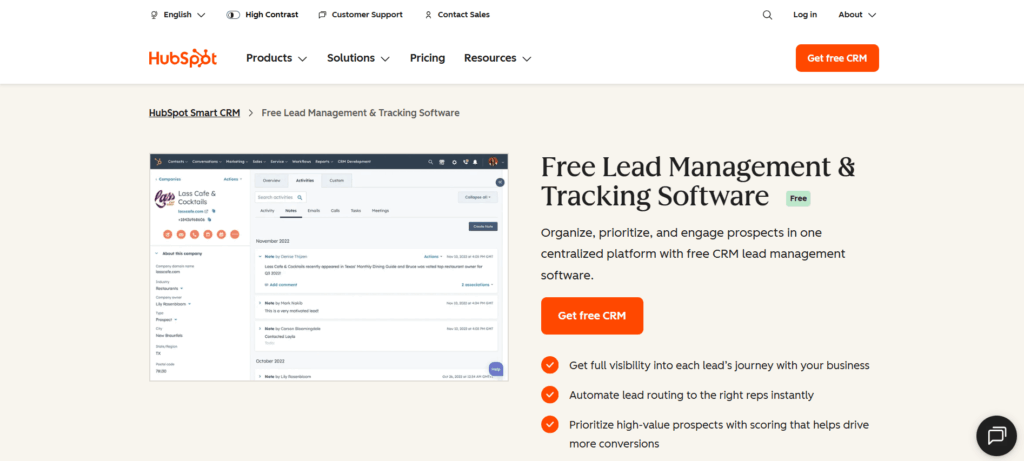Click the Search activities field
The width and height of the screenshot is (1024, 461).
(281, 197)
